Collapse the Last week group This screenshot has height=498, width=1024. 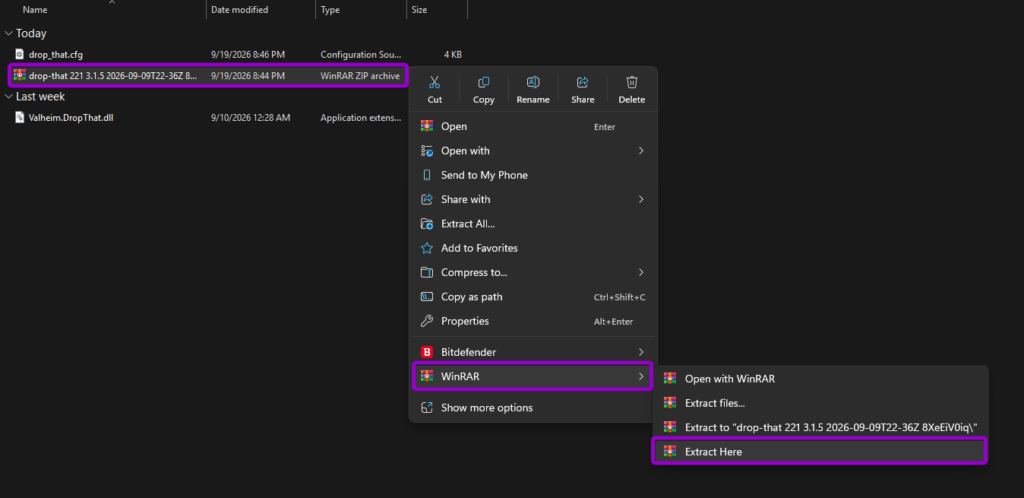(x=8, y=97)
